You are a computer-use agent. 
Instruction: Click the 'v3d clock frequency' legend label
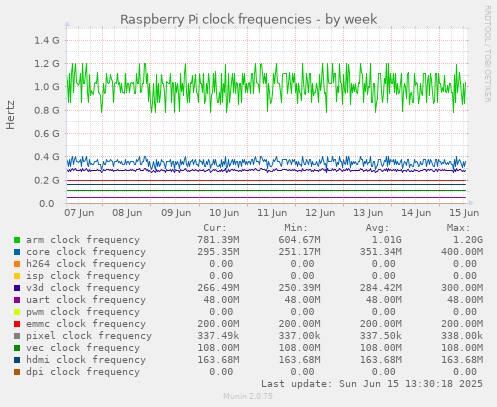(83, 288)
